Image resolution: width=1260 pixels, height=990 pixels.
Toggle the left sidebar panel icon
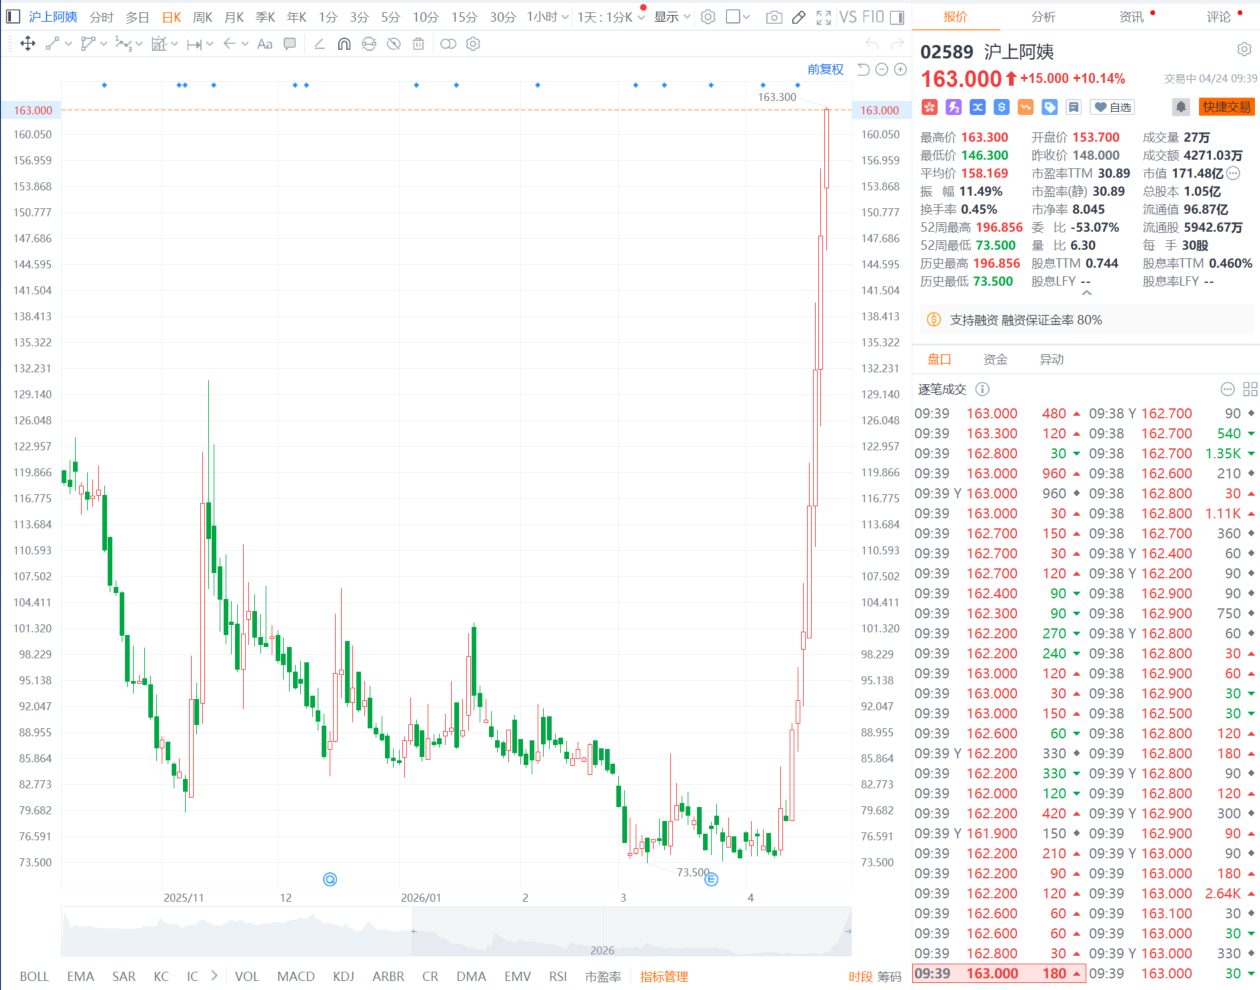pos(13,17)
